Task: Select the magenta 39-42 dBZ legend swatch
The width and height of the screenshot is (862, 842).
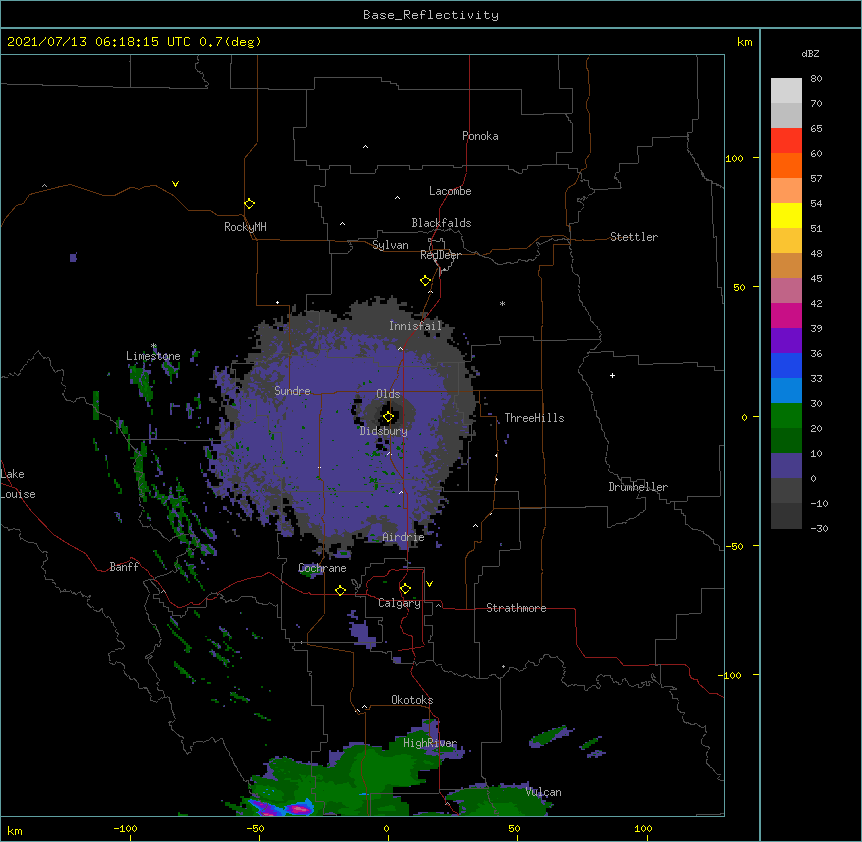Action: point(786,315)
